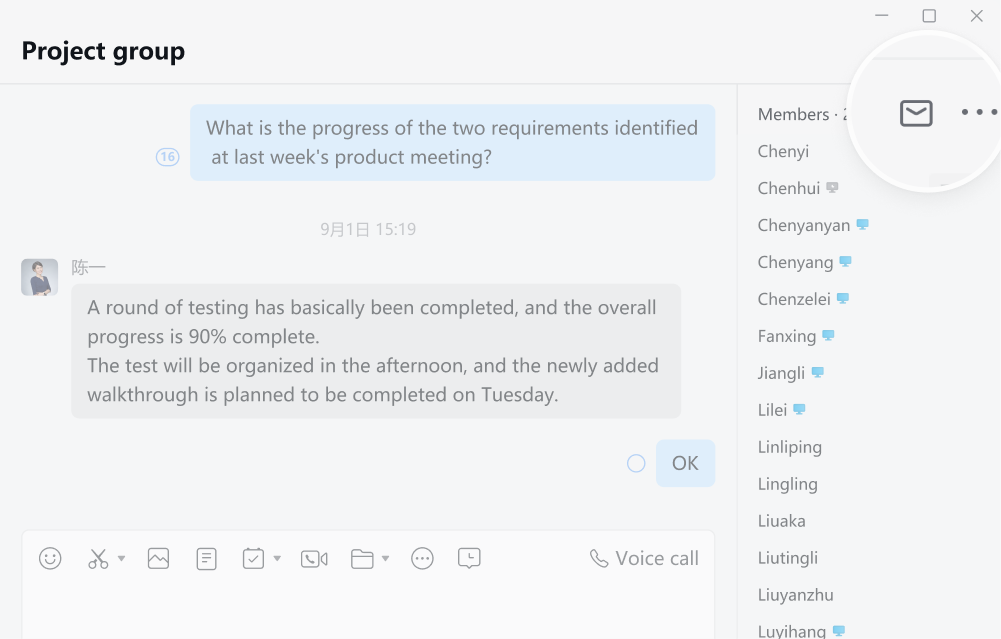Expand the folder options dropdown arrow

[x=386, y=559]
